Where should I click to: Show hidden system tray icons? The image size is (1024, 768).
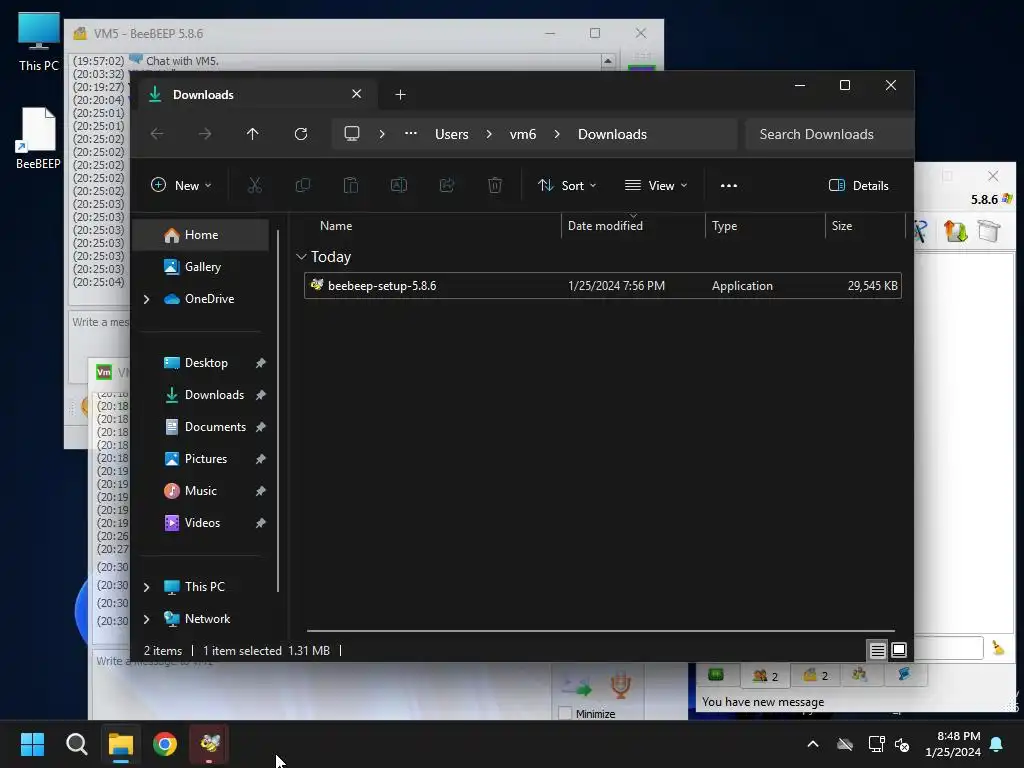coord(813,744)
